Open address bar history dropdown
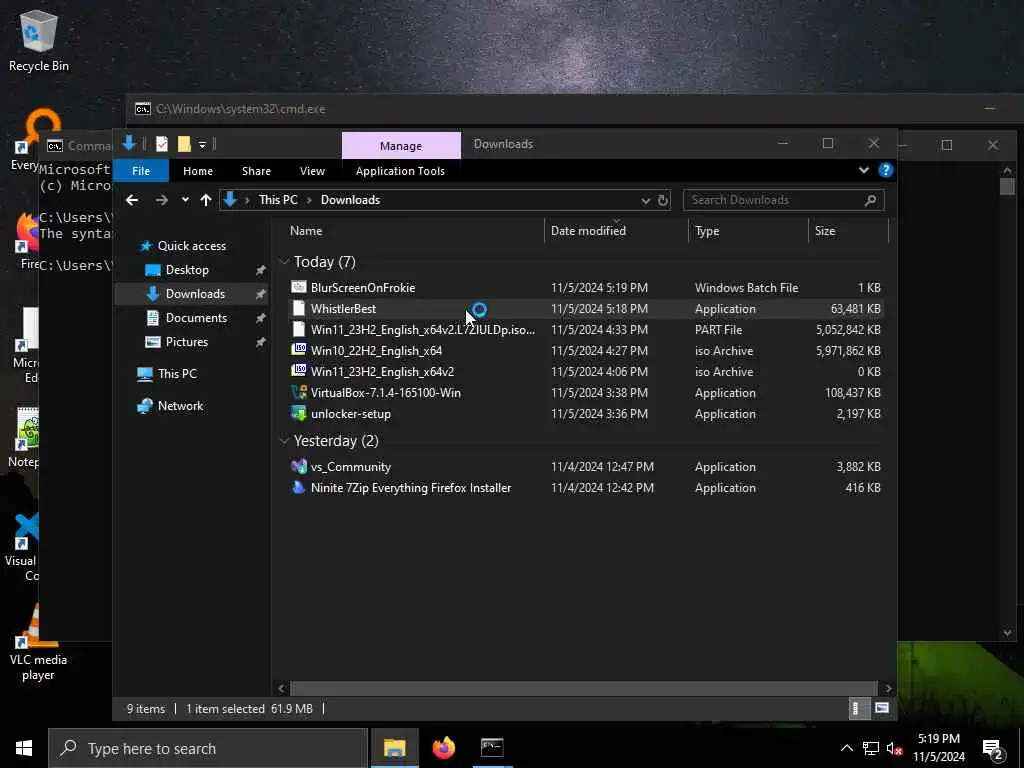Screen dimensions: 1024x768 click(x=645, y=200)
